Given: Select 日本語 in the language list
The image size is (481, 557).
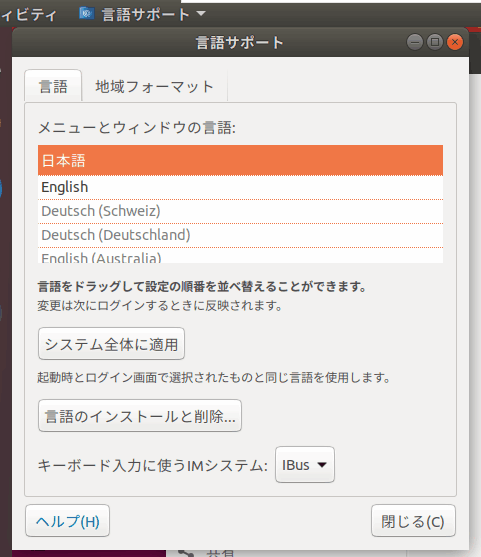Looking at the screenshot, I should coord(240,160).
